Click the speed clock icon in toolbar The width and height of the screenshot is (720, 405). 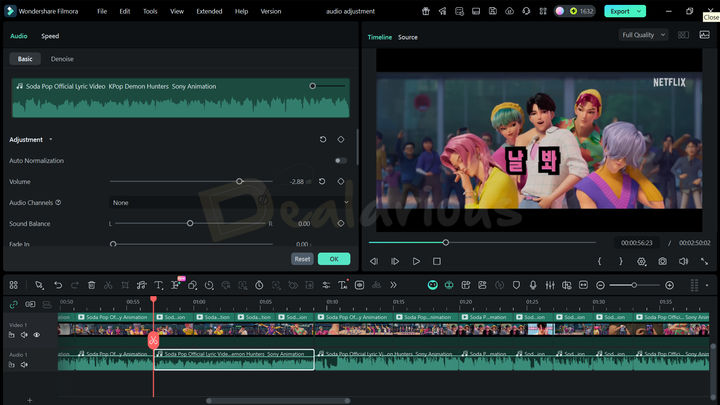click(x=209, y=285)
